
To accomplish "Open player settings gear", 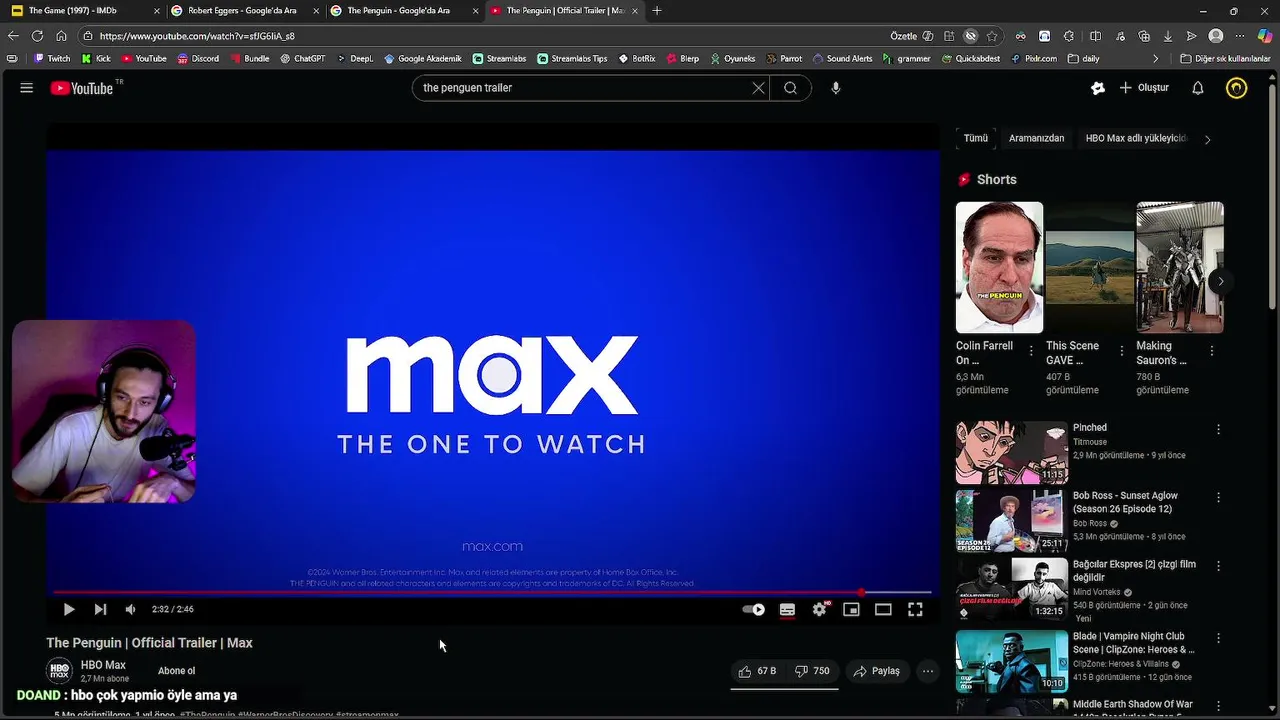I will (x=820, y=609).
